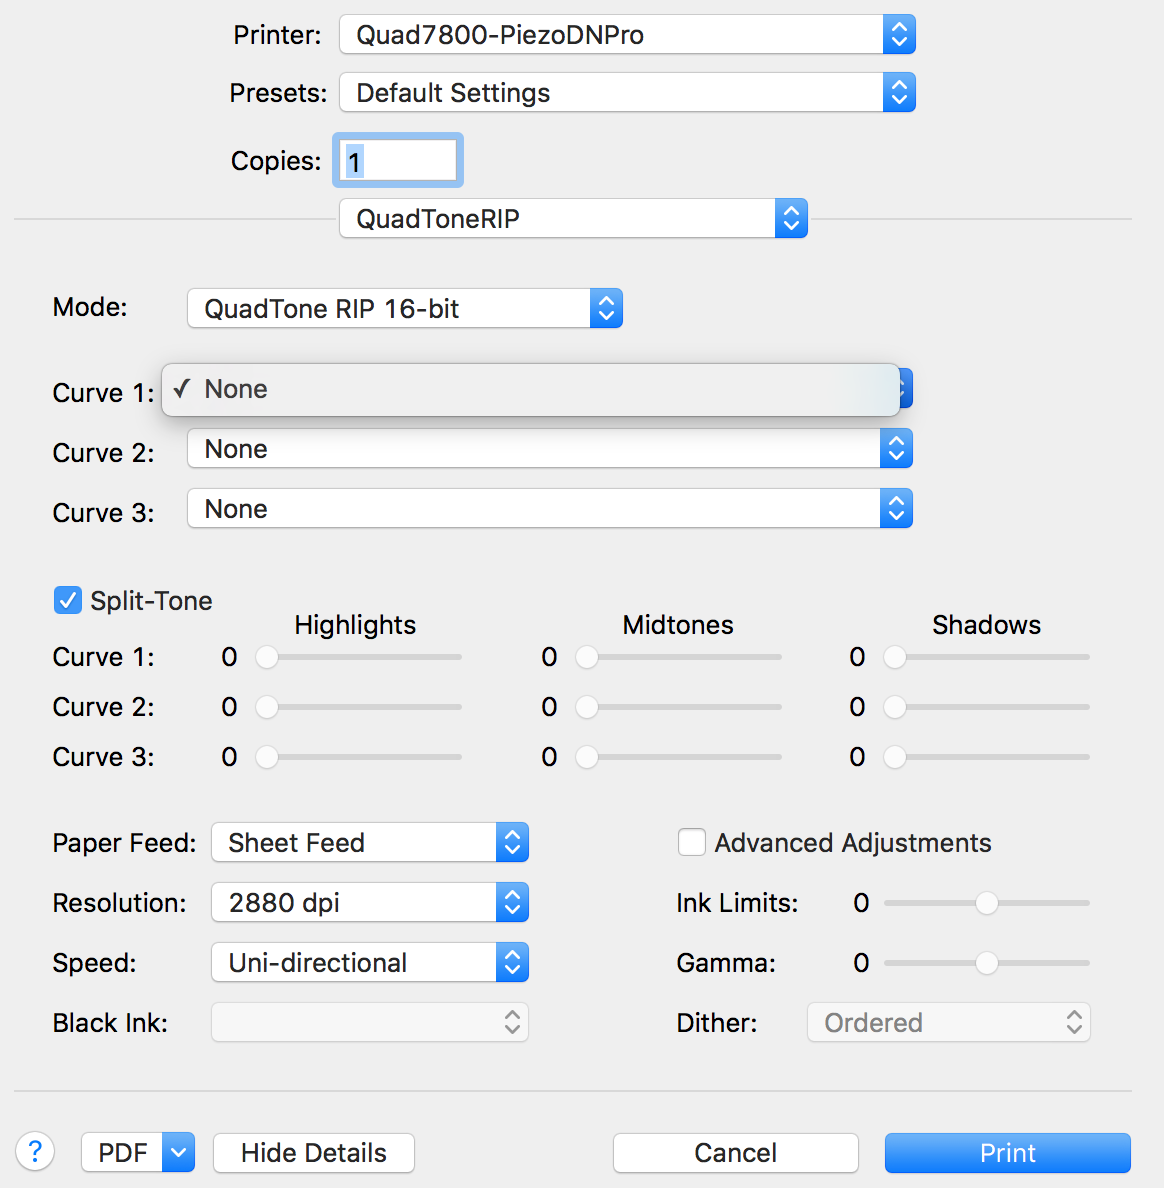Click the Curve 1 Midtones slider

[x=678, y=657]
